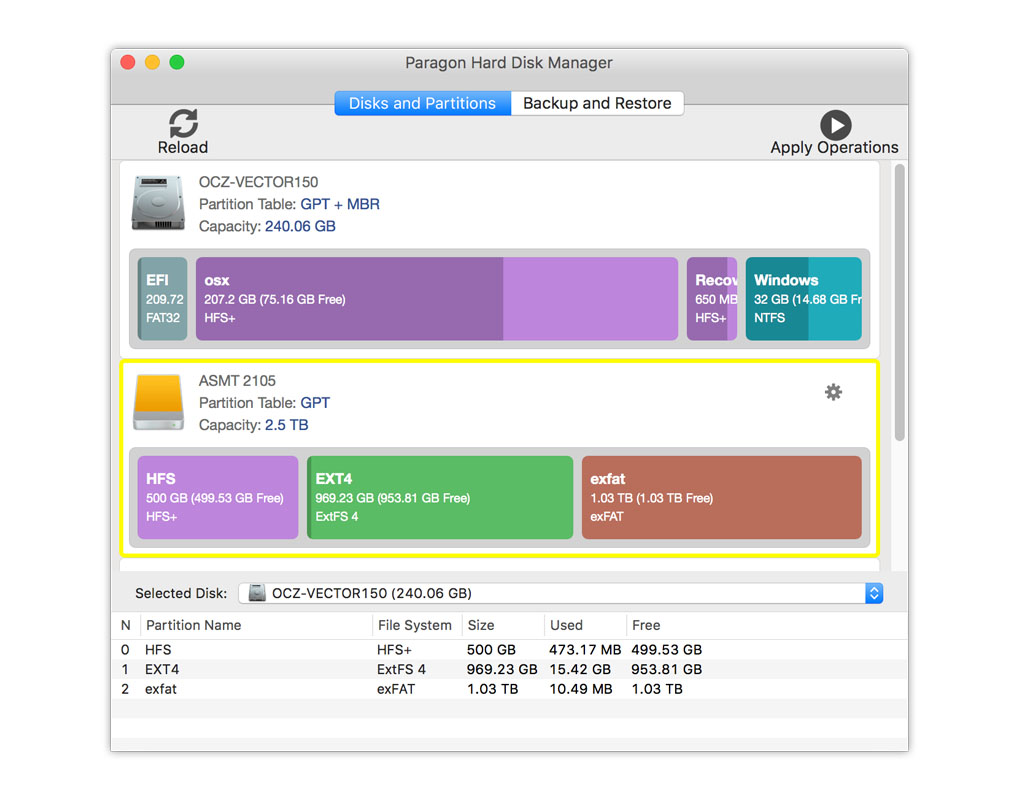Viewport: 1020px width, 804px height.
Task: Select the Windows NTFS partition block
Action: point(803,299)
